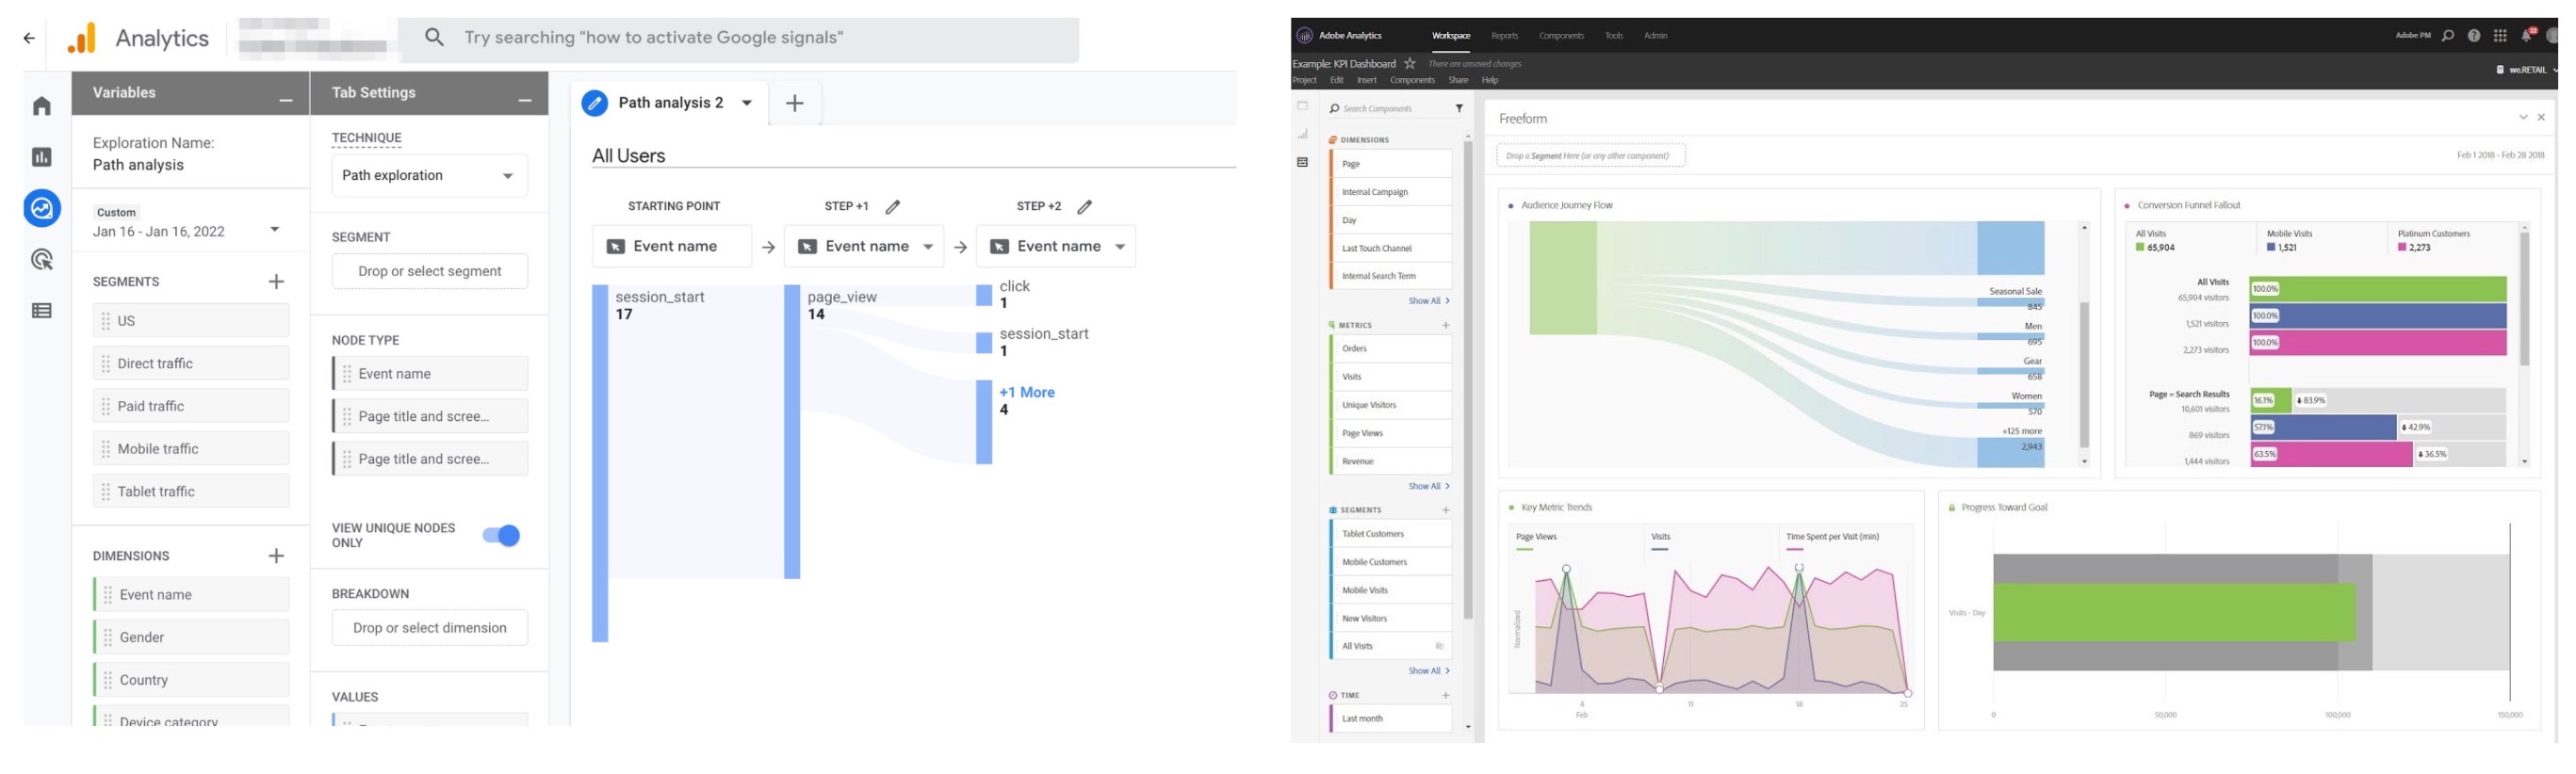
Task: Open the Visualizations icon in Adobe left rail
Action: pyautogui.click(x=1302, y=134)
